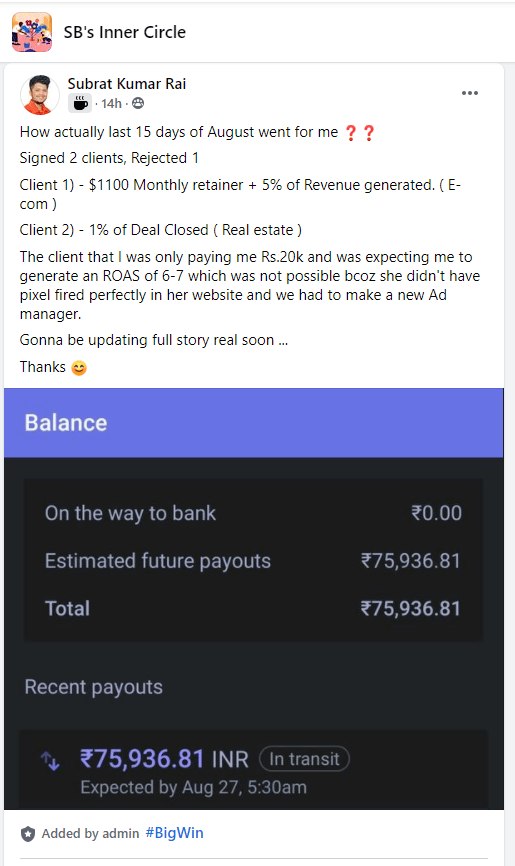
Task: Click the SB's Inner Circle group name
Action: pos(124,33)
